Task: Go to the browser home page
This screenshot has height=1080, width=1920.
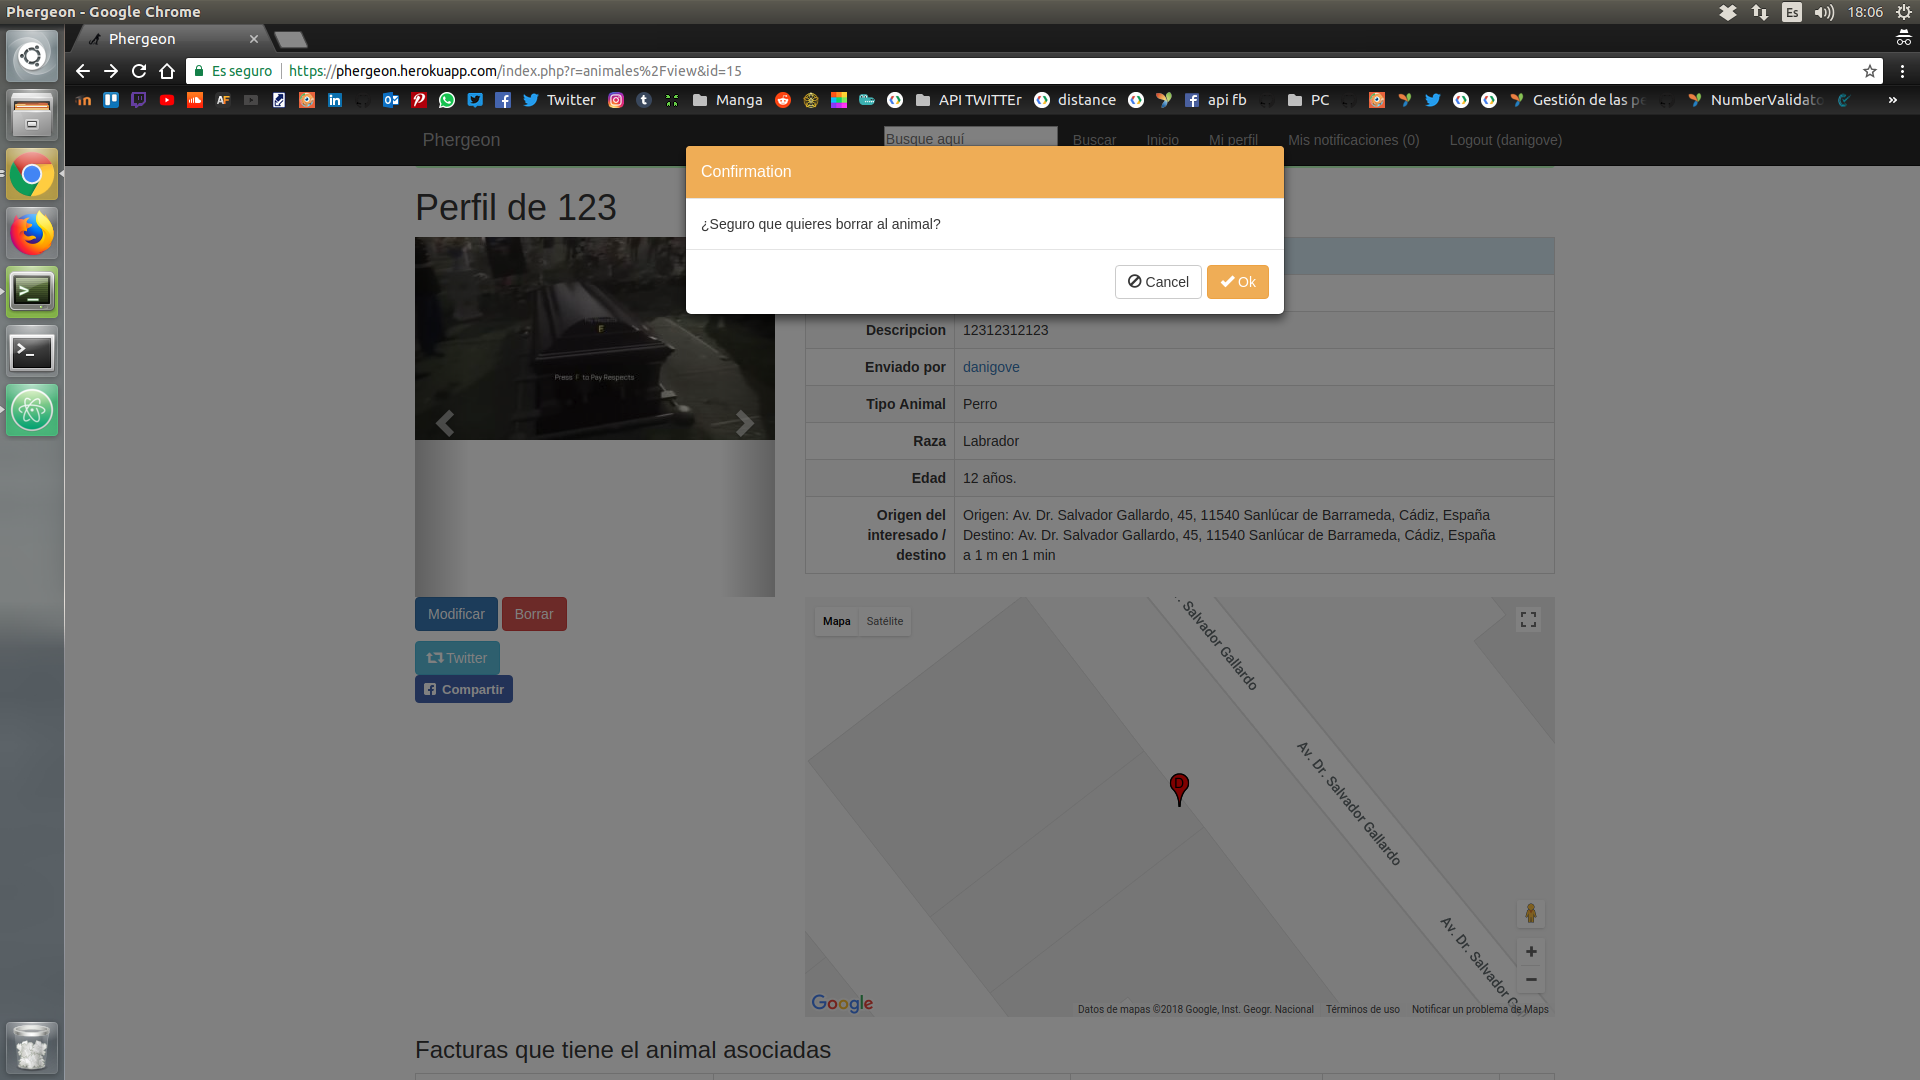Action: (x=167, y=71)
